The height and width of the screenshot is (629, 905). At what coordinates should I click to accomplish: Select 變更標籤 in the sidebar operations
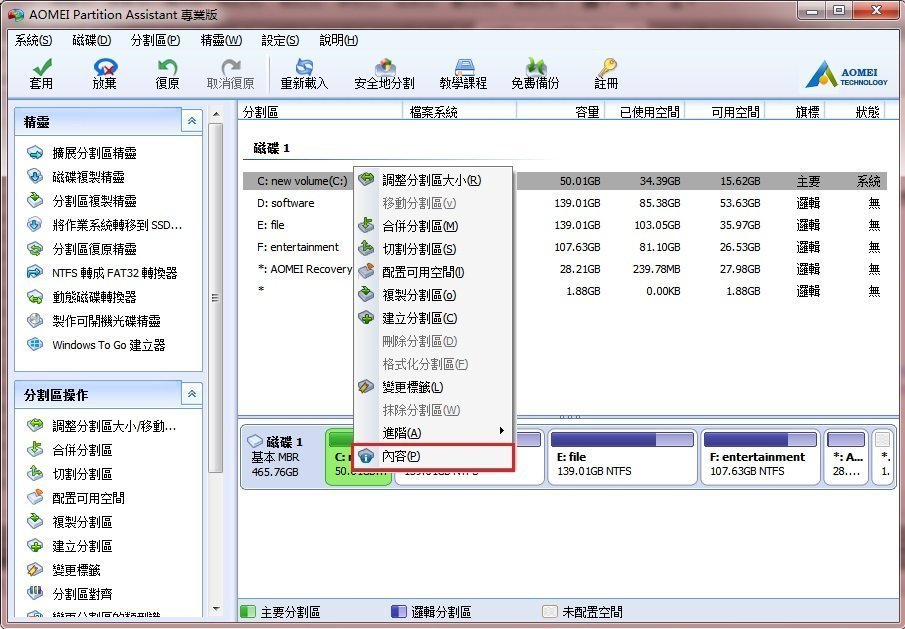click(x=64, y=570)
